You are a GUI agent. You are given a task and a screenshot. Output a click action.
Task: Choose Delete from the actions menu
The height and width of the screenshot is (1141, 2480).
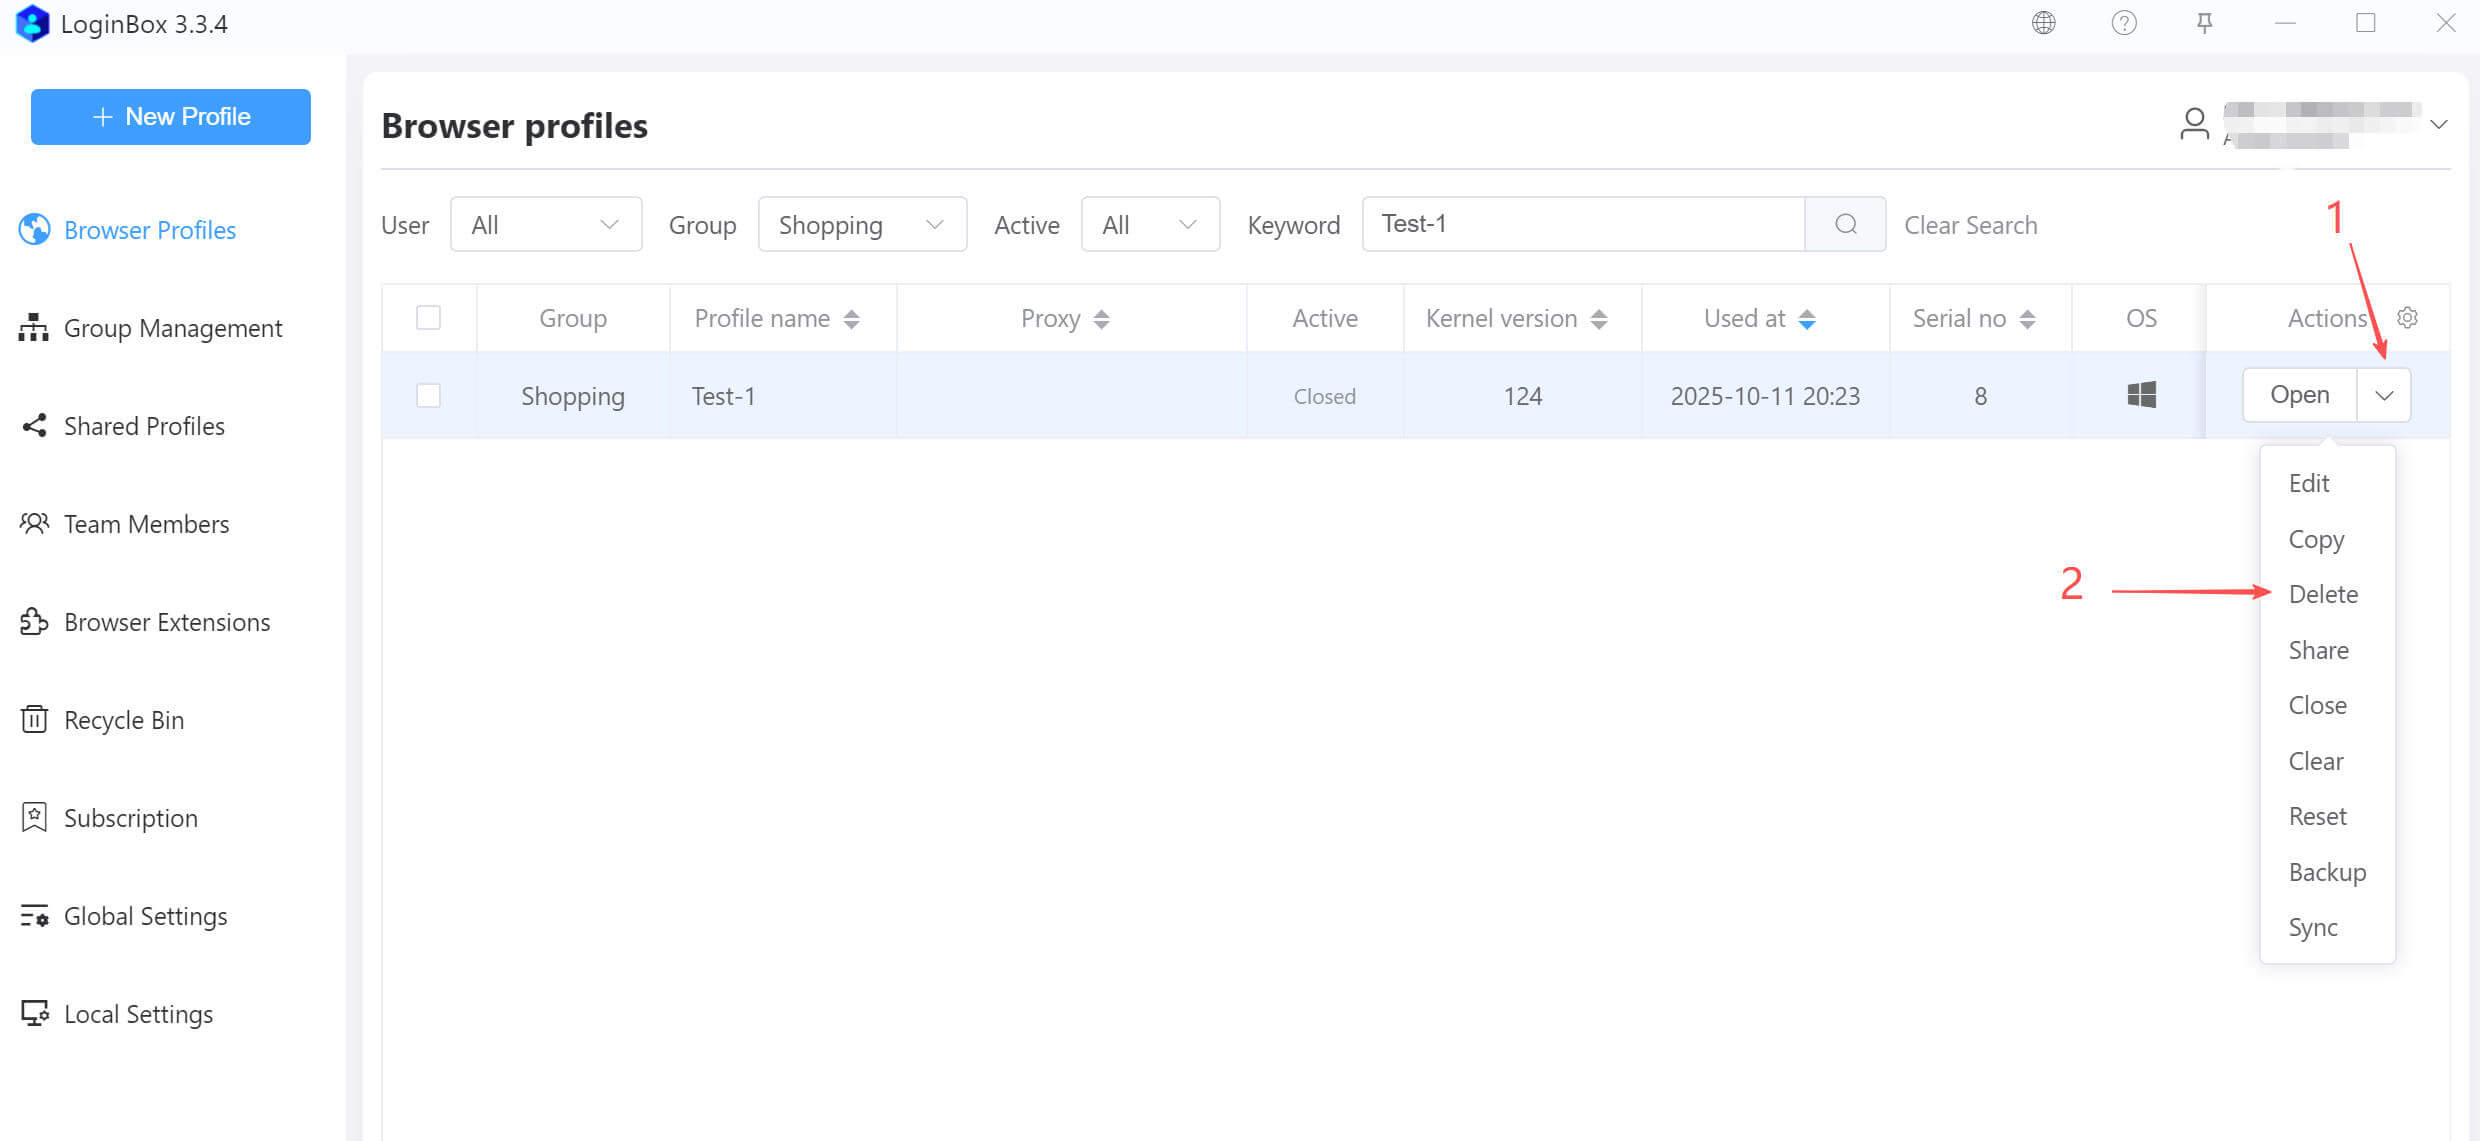[x=2323, y=594]
